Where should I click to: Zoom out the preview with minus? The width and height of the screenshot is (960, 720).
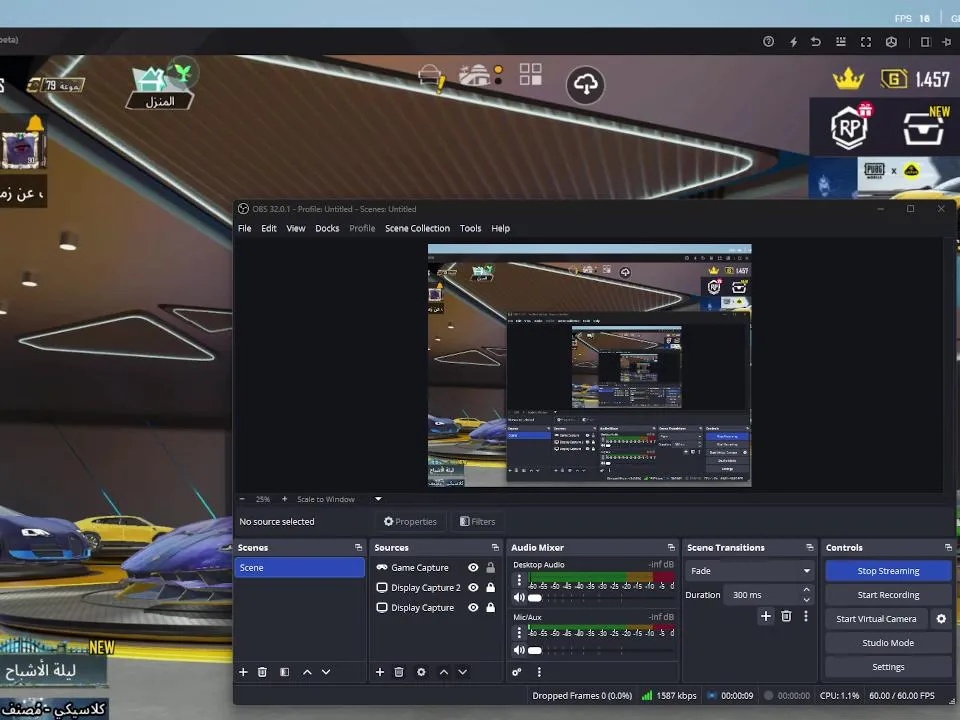pos(242,500)
